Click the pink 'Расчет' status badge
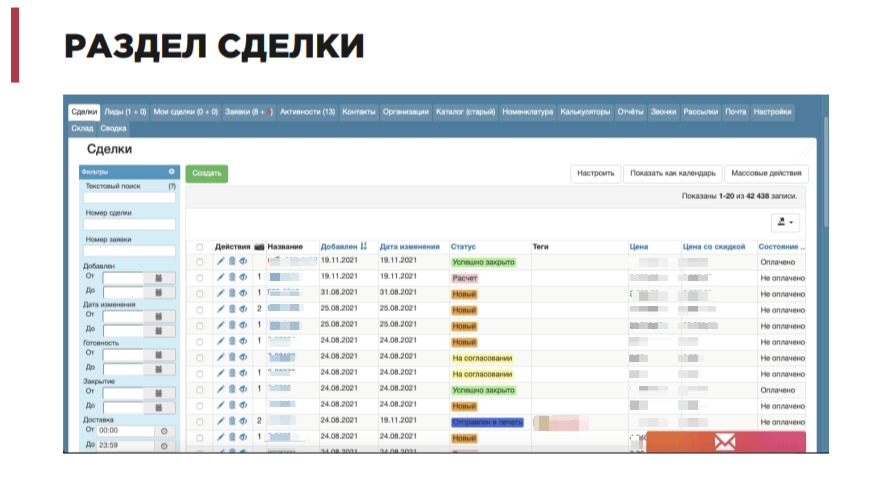The height and width of the screenshot is (480, 886). 465,278
